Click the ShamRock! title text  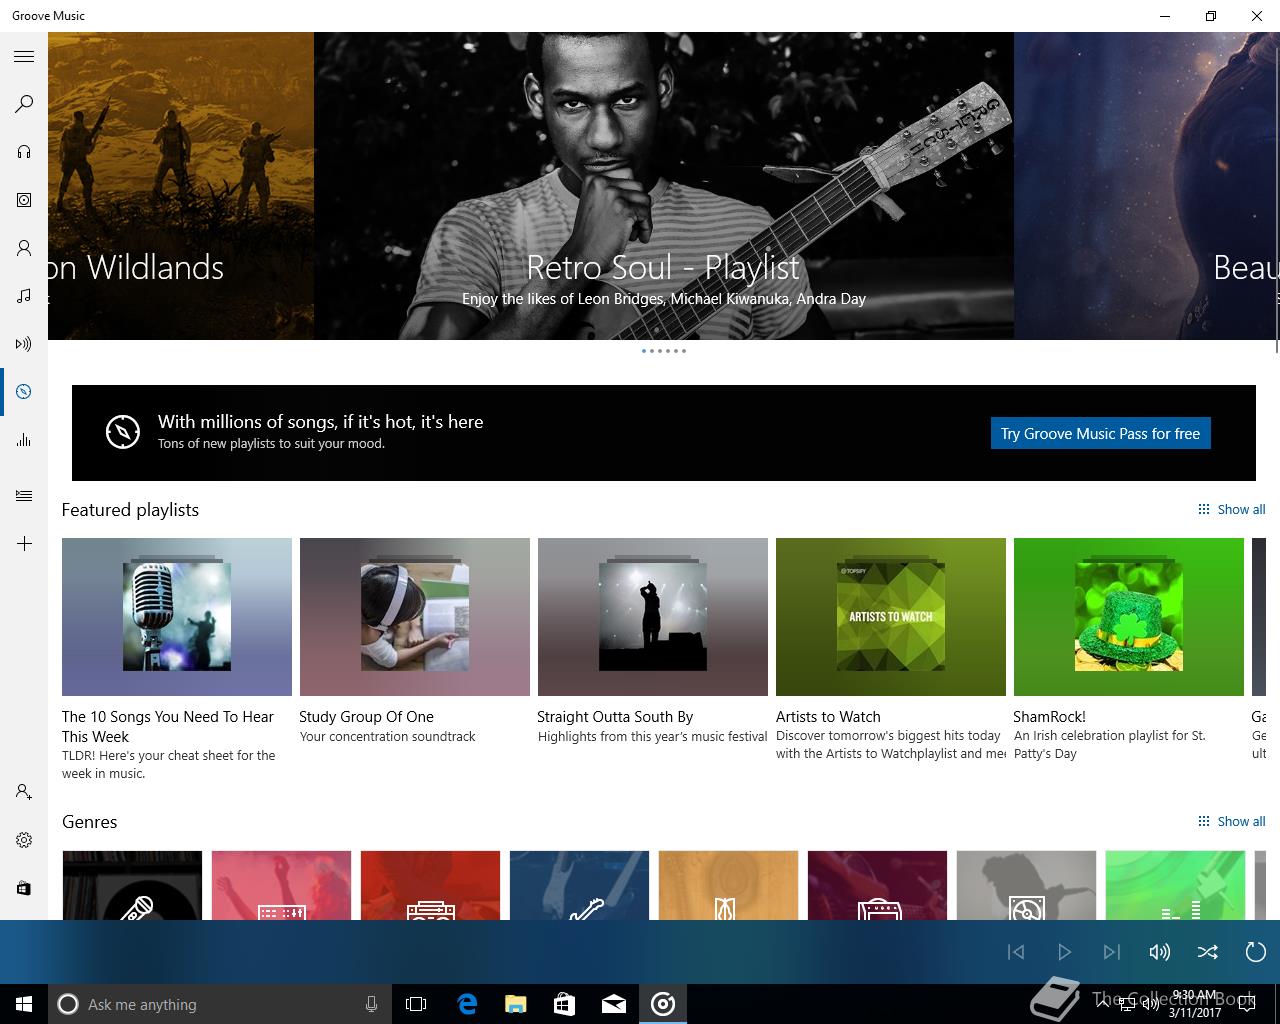coord(1049,716)
